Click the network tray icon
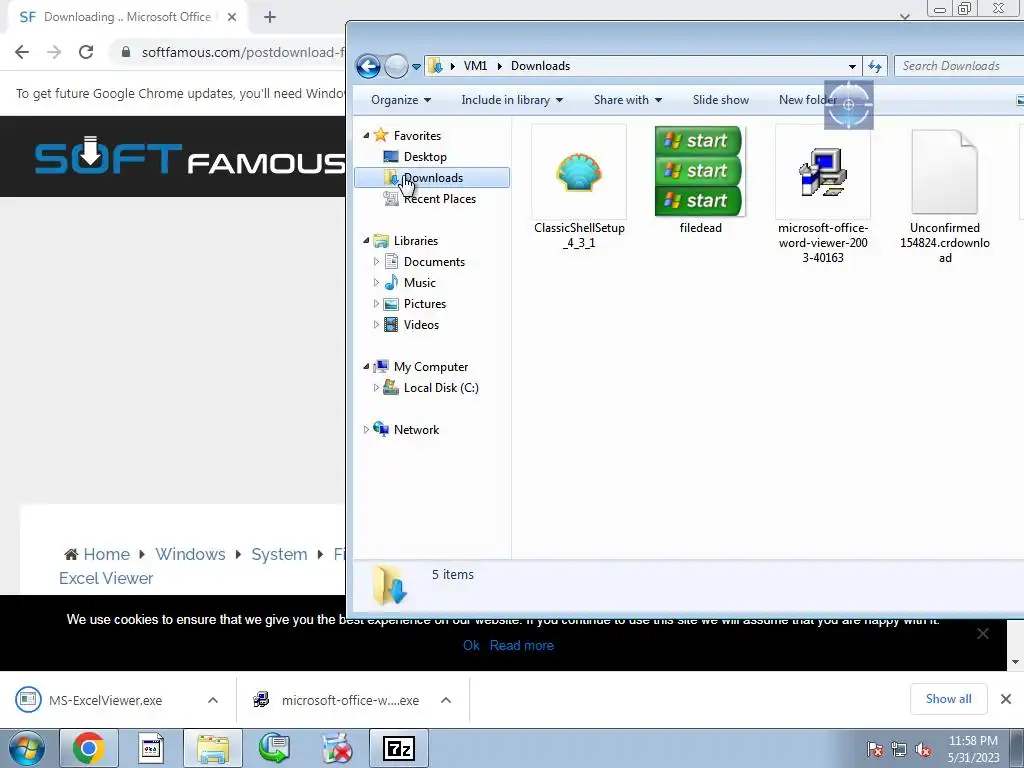The image size is (1024, 768). [899, 750]
